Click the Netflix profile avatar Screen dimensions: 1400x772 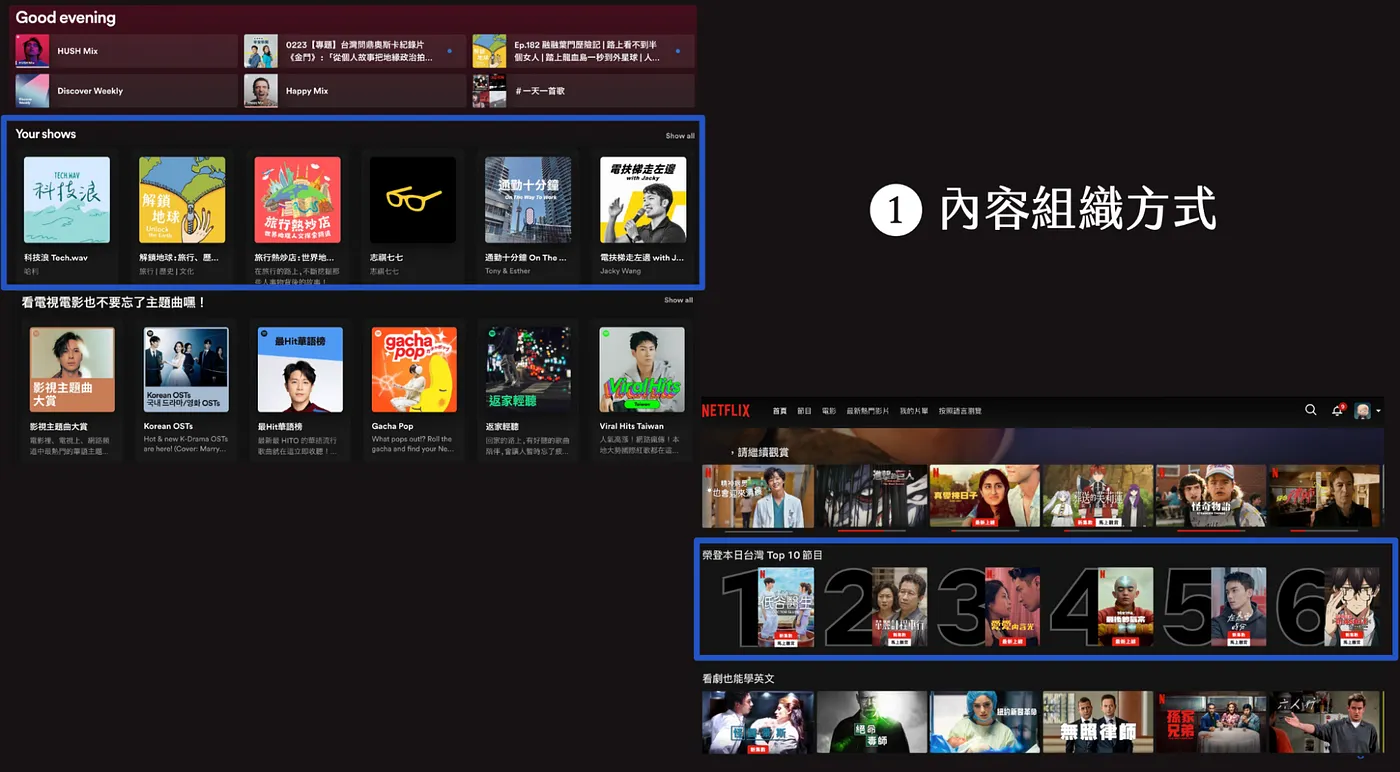[1362, 411]
